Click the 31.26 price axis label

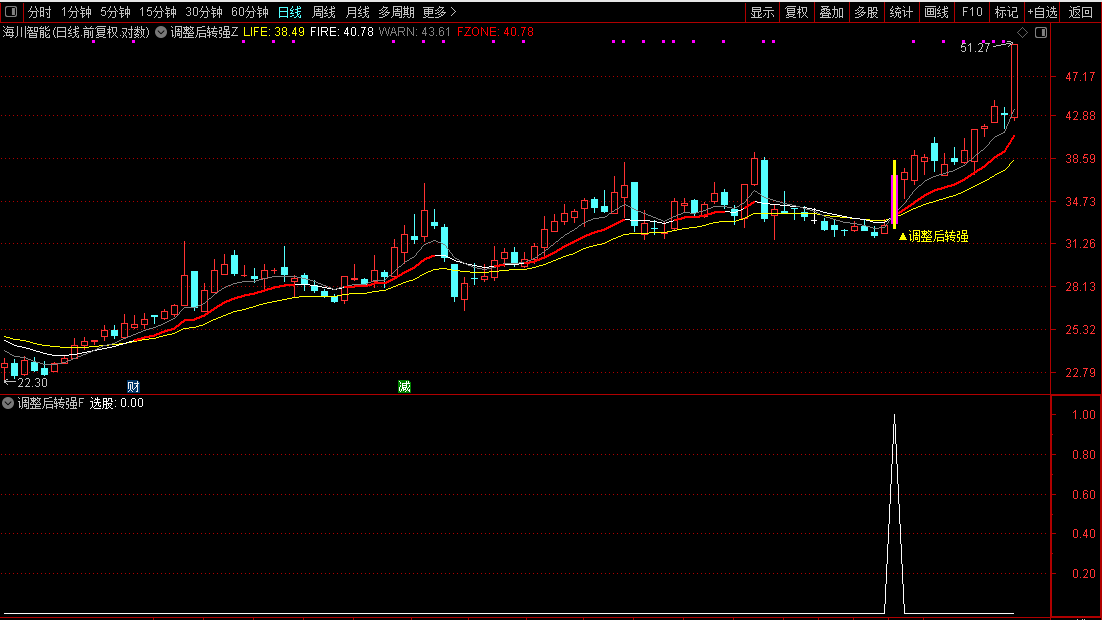click(x=1080, y=244)
